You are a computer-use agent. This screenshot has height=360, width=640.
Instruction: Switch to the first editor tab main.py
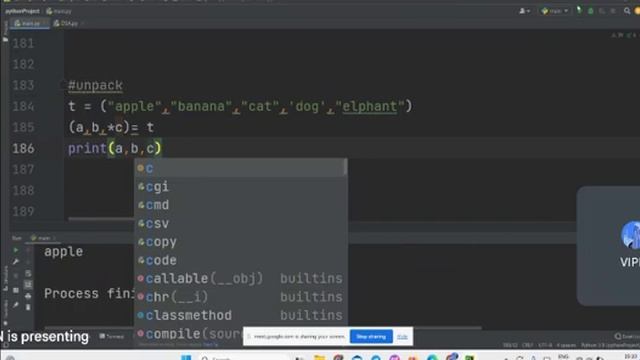29,24
